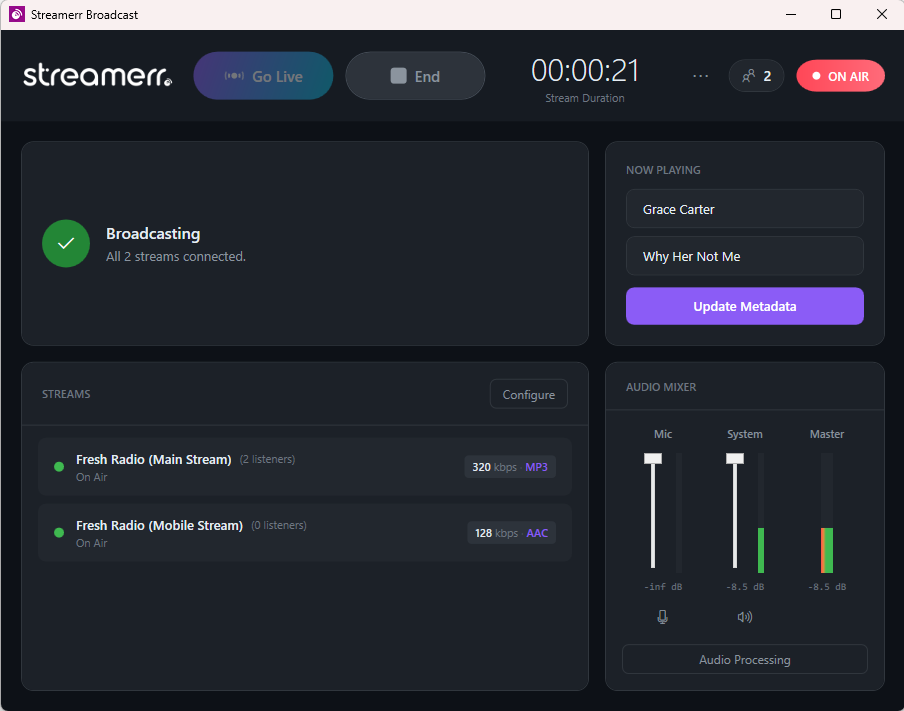Click the song title field showing Why Her Not Me
This screenshot has width=904, height=711.
pyautogui.click(x=744, y=256)
